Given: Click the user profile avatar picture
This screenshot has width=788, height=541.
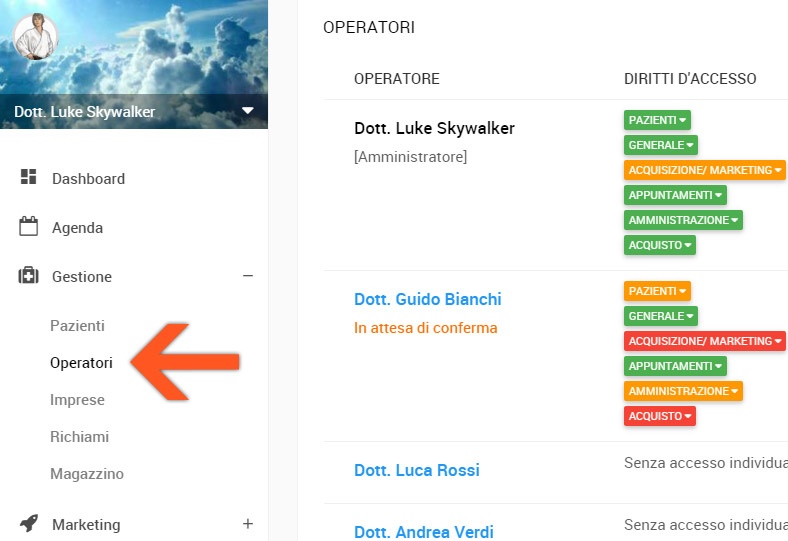Looking at the screenshot, I should (35, 39).
